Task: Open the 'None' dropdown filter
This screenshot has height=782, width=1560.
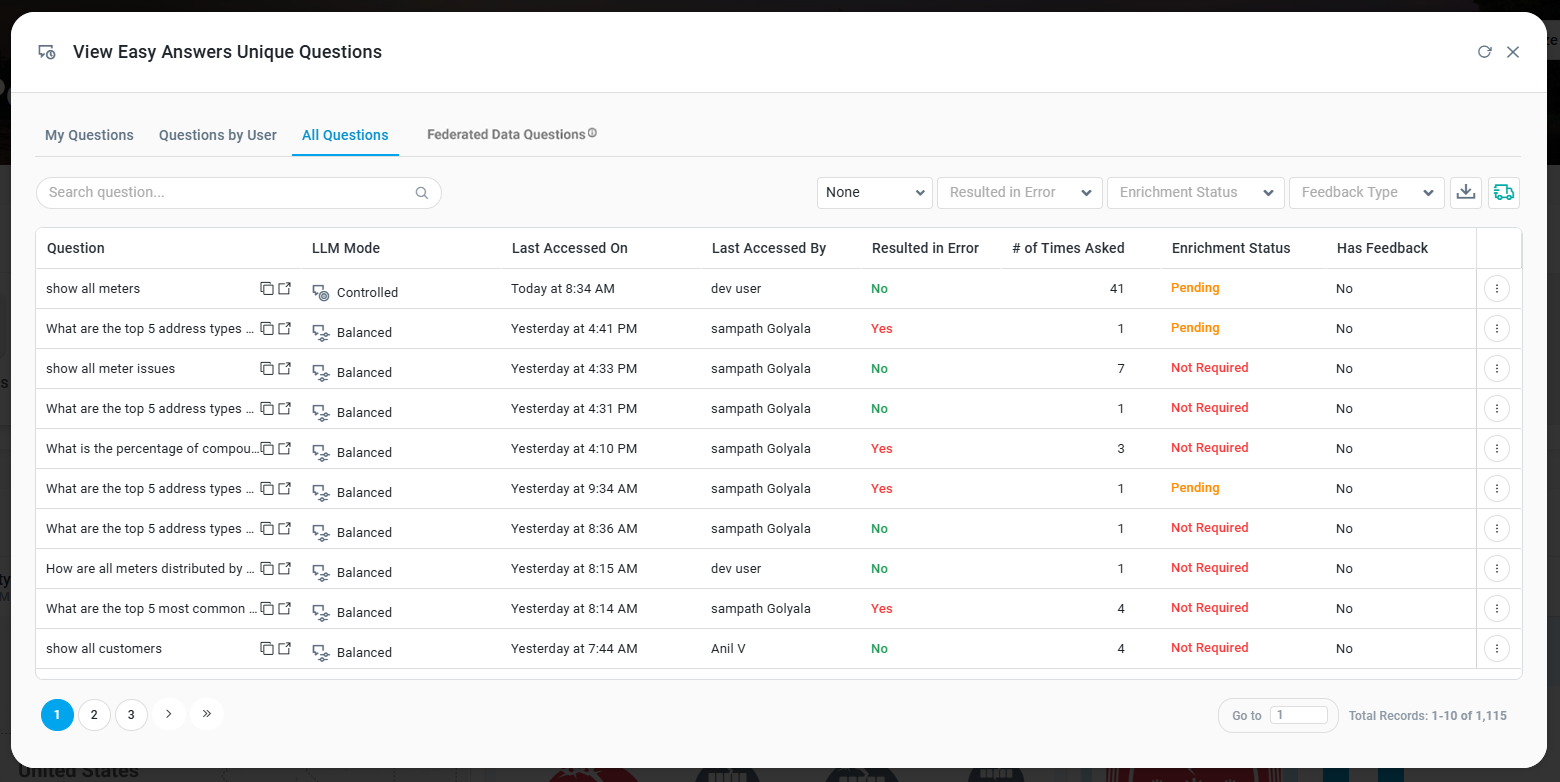Action: [874, 192]
